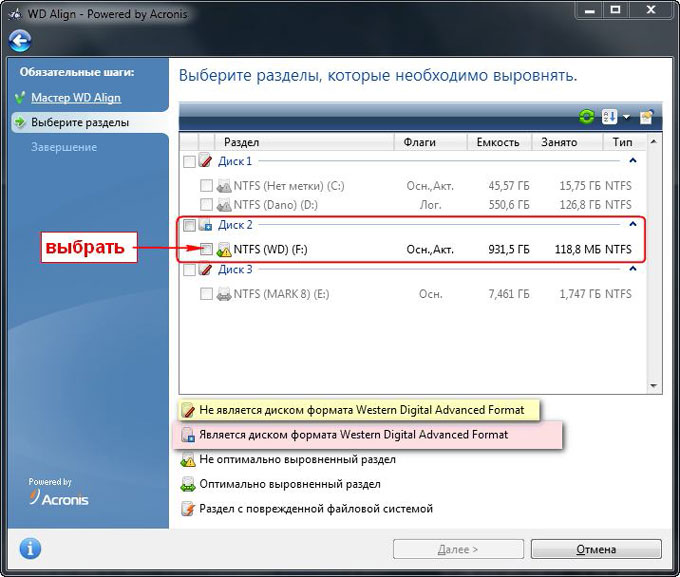
Task: Click the Disk 2 advanced format drive icon
Action: click(x=206, y=225)
